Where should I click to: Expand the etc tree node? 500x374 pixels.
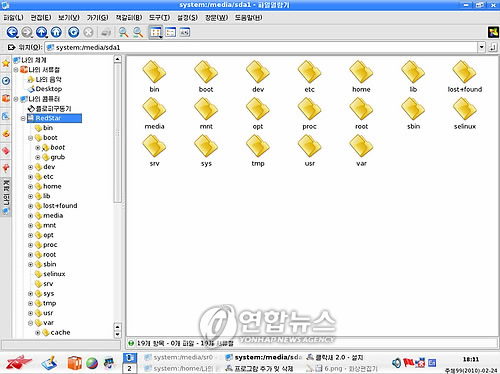pyautogui.click(x=30, y=177)
